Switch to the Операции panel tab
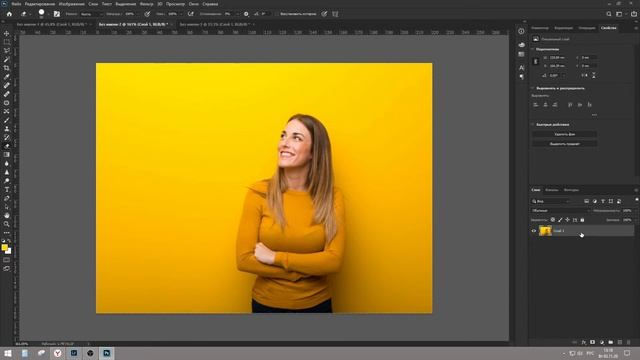The width and height of the screenshot is (640, 360). 587,28
